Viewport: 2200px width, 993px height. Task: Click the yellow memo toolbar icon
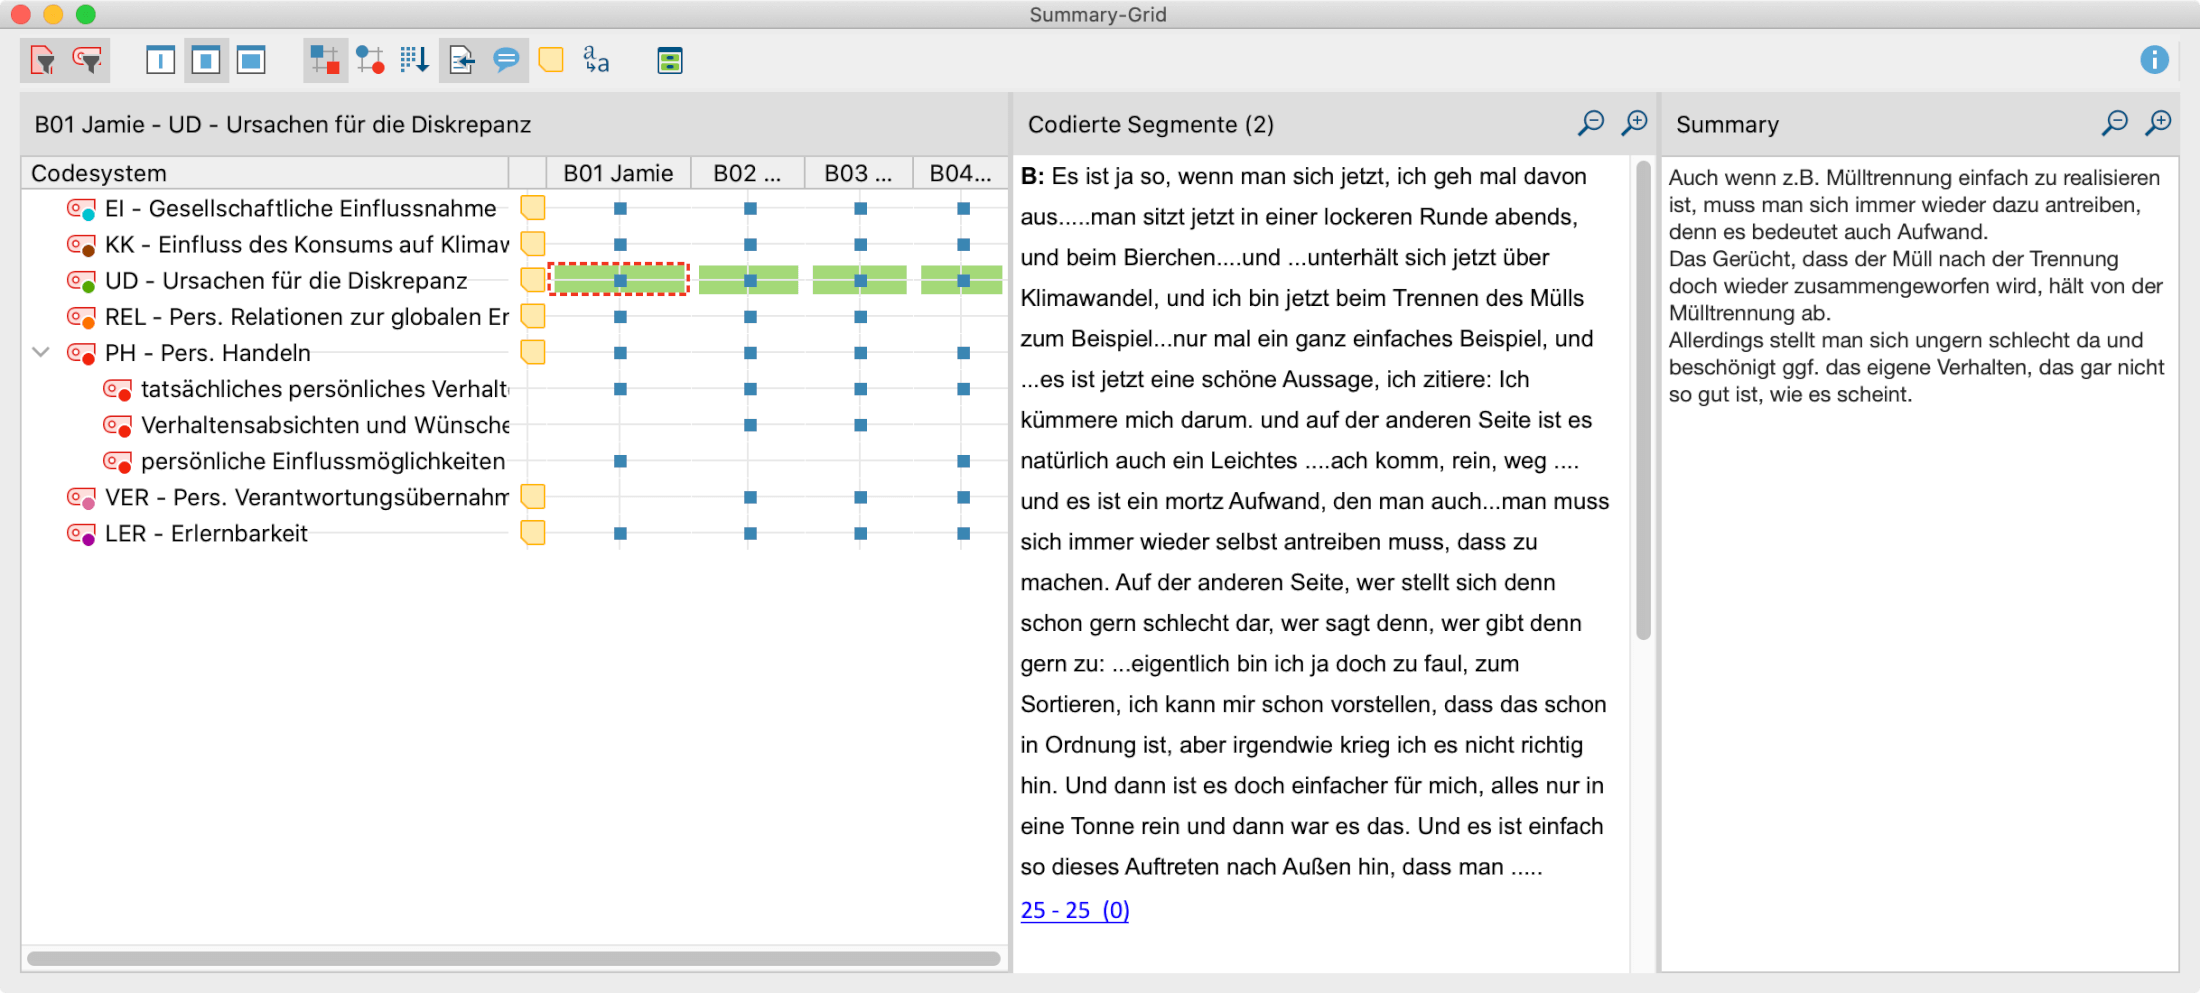pos(551,61)
